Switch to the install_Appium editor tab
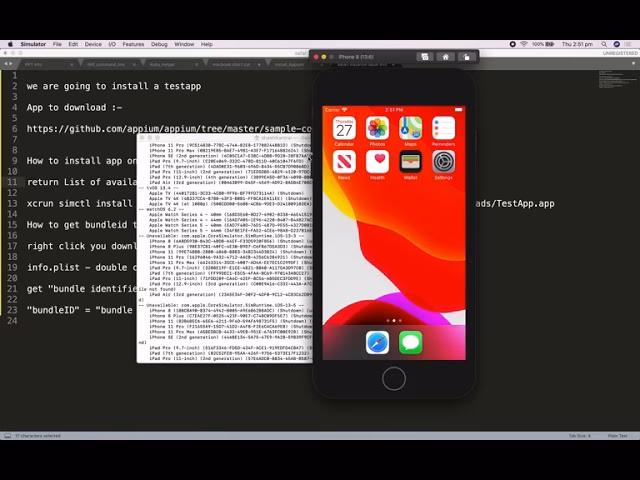The height and width of the screenshot is (480, 640). click(x=289, y=64)
